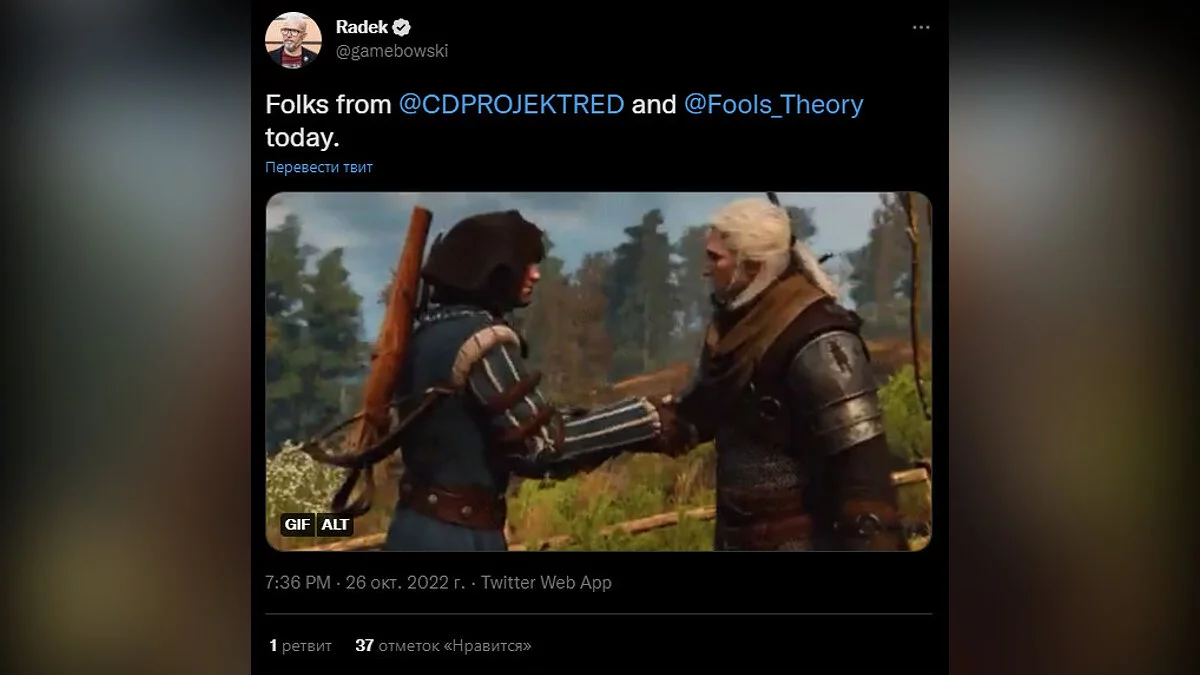Open the Radek display name link
Image resolution: width=1200 pixels, height=675 pixels.
[x=363, y=28]
